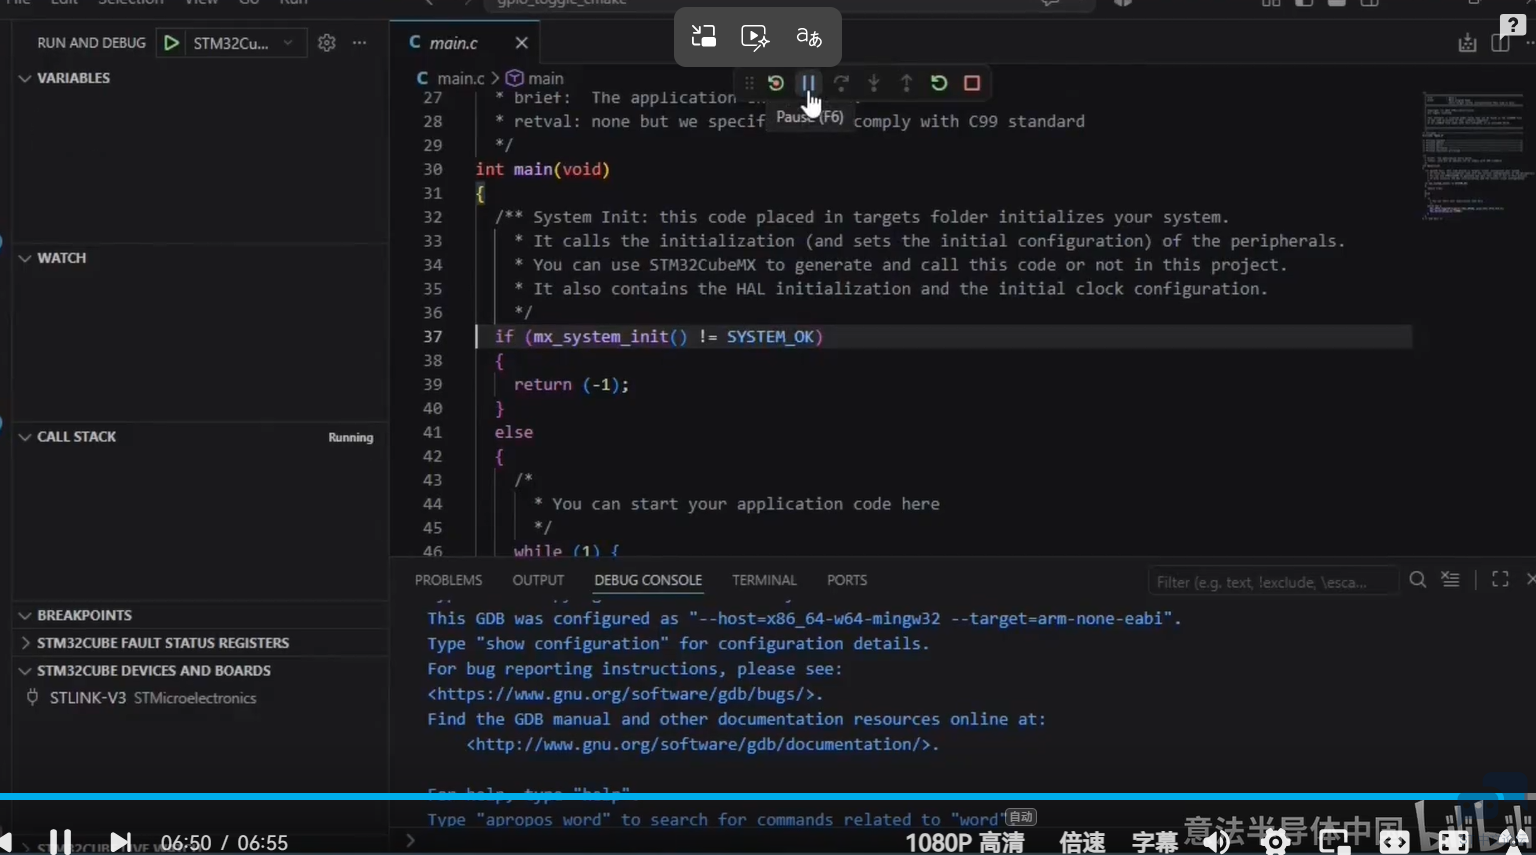The image size is (1536, 855).
Task: Pause the debug session
Action: click(x=808, y=83)
